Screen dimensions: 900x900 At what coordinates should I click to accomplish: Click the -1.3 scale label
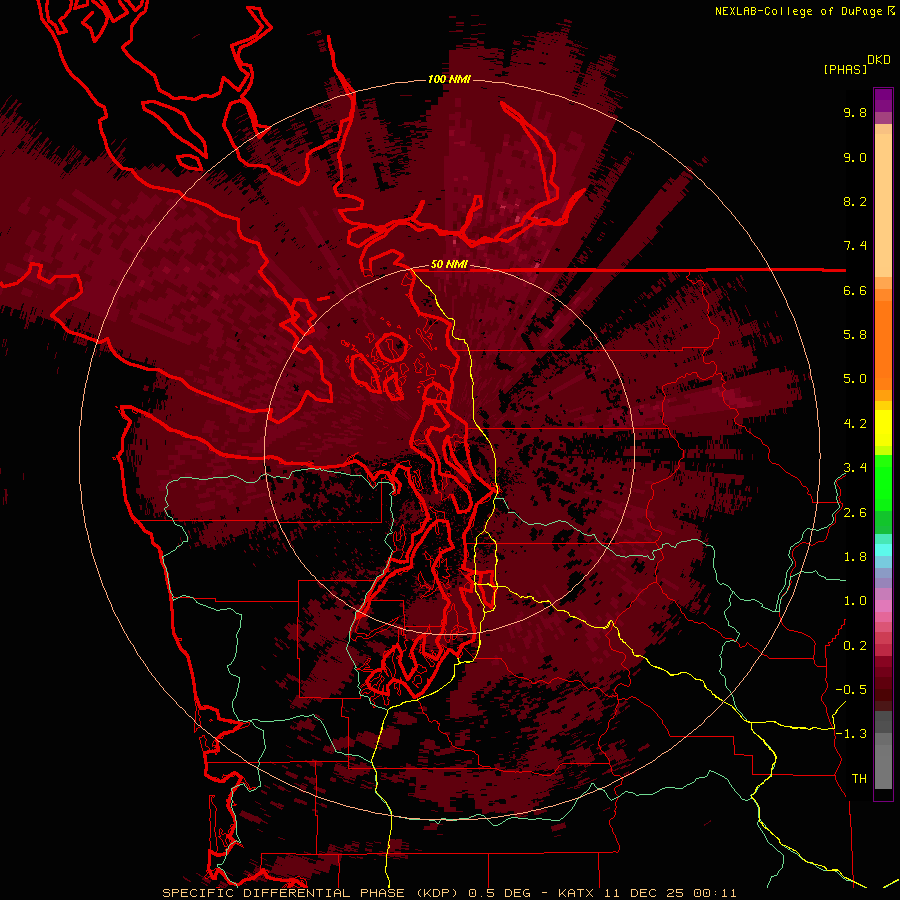(851, 734)
